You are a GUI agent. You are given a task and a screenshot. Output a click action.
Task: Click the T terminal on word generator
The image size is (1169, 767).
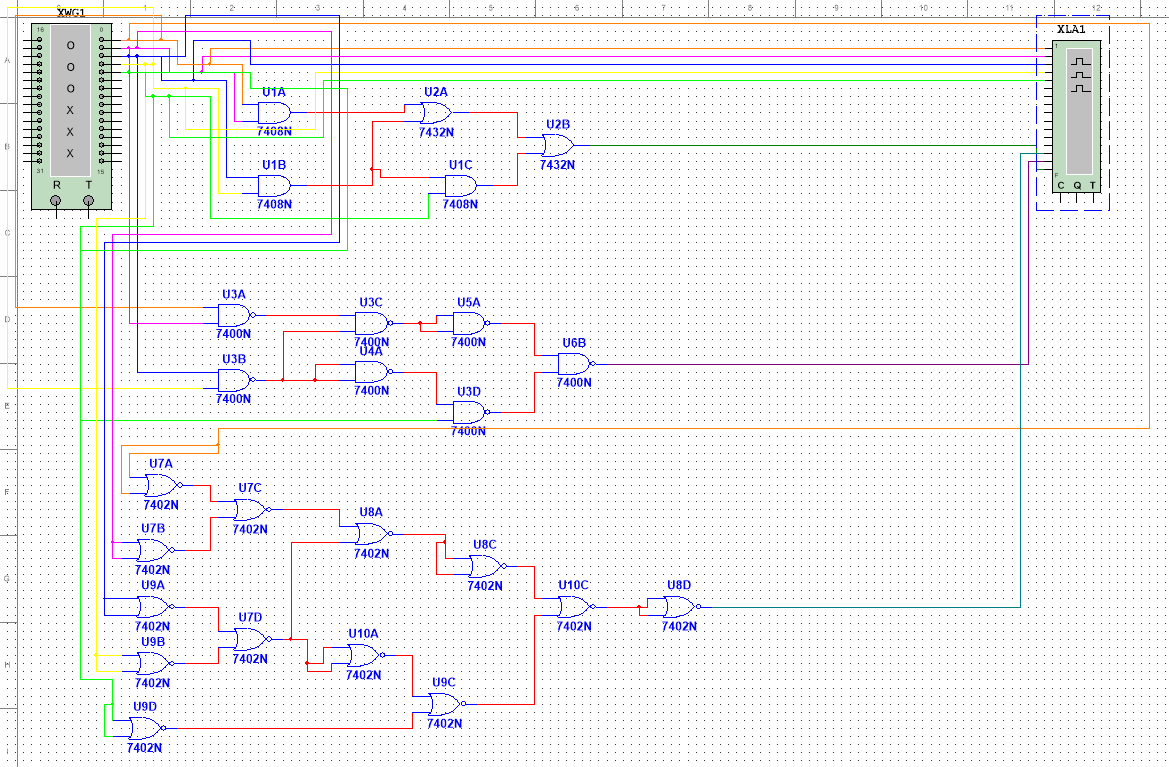88,200
